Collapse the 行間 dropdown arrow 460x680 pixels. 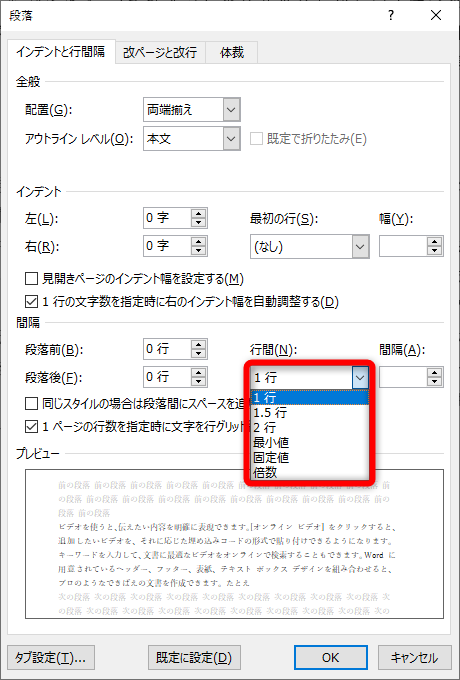360,378
